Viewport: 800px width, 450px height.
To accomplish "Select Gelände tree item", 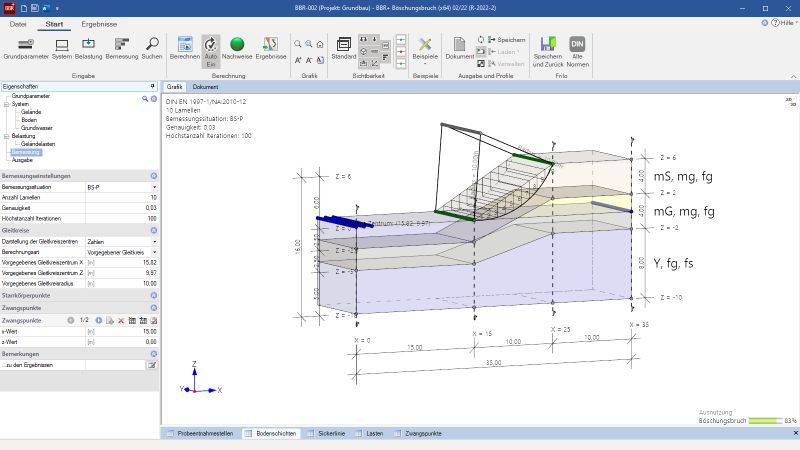I will [x=31, y=112].
